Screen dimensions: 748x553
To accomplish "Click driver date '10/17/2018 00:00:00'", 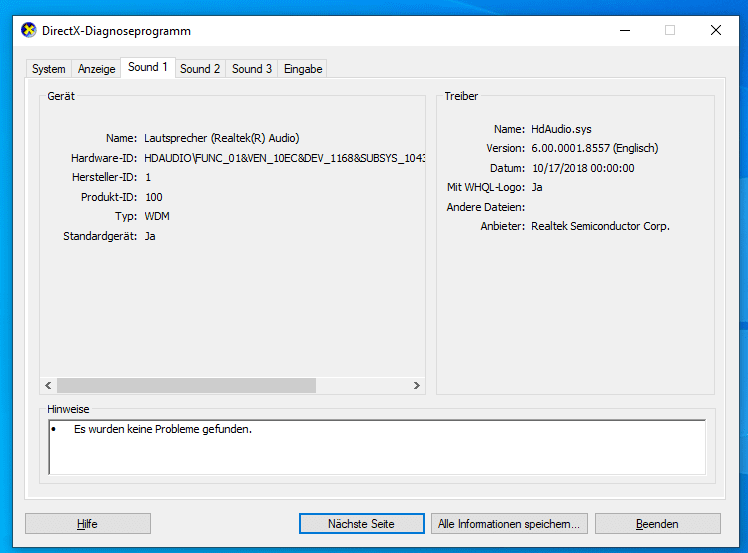I will pos(583,168).
